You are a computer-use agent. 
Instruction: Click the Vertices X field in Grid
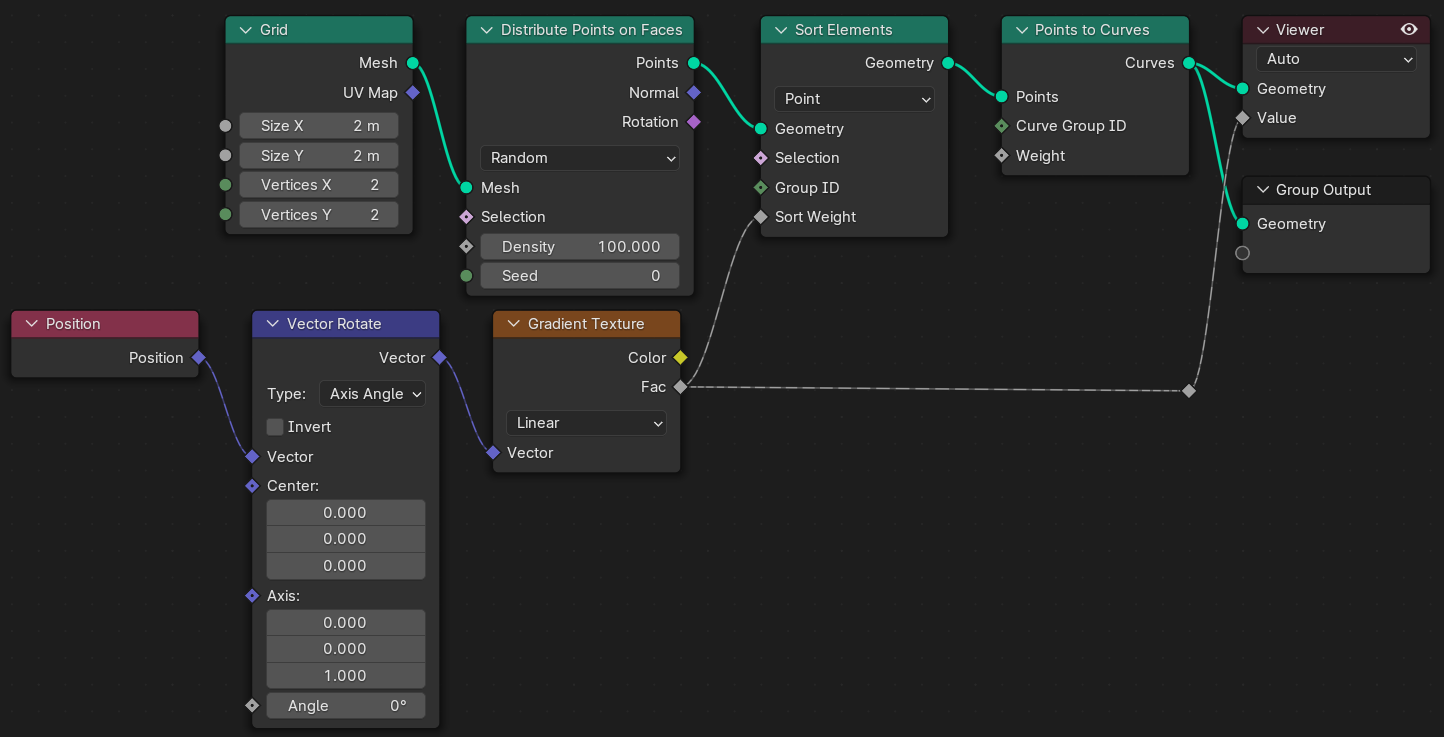tap(318, 185)
